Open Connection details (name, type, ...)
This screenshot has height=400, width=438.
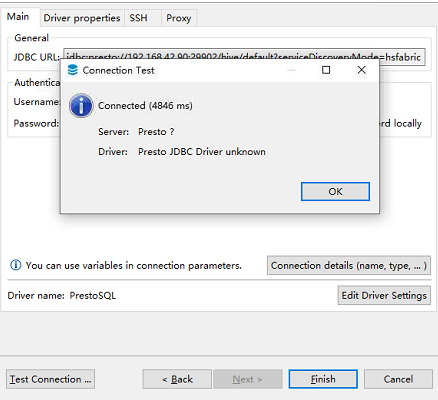[349, 265]
